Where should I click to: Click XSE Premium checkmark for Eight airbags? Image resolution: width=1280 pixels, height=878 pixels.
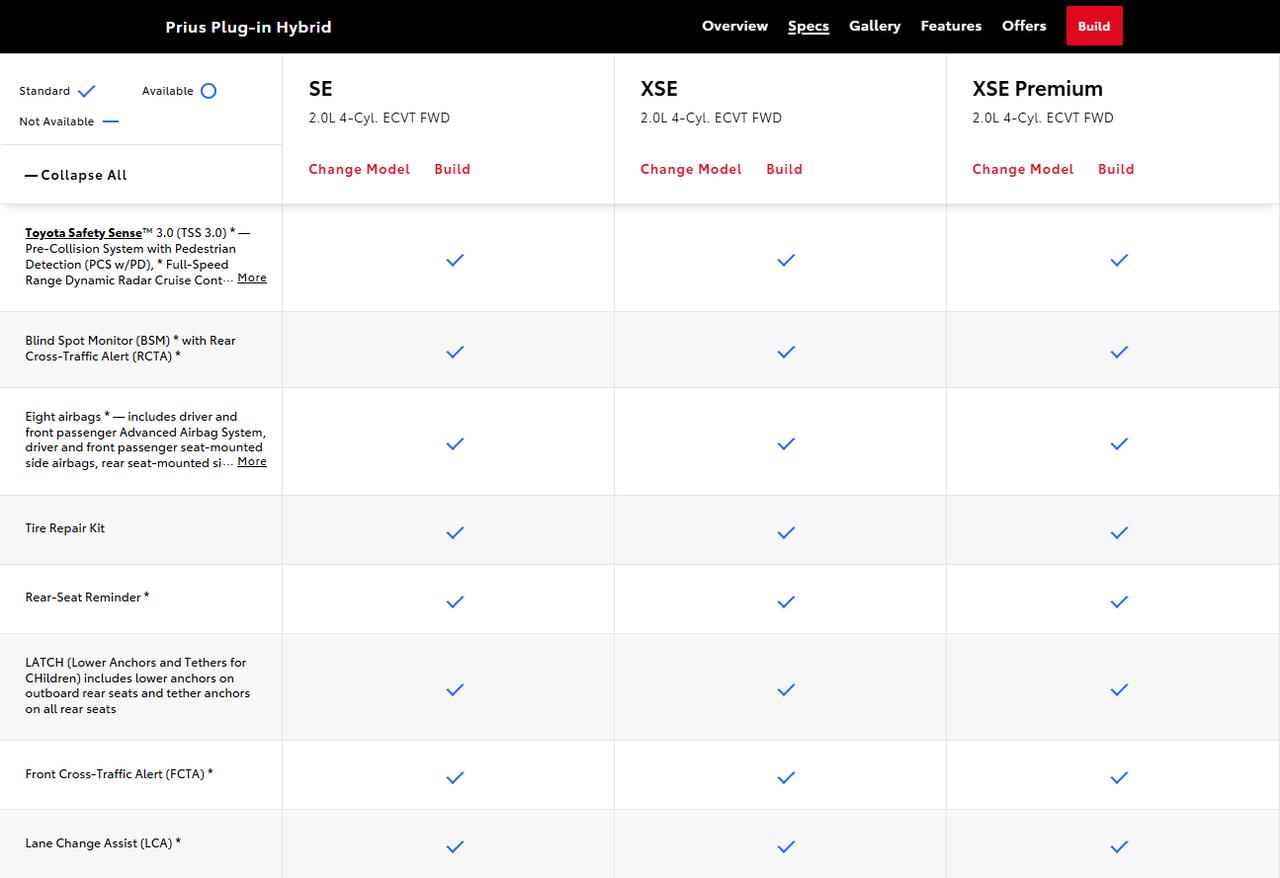[1119, 444]
